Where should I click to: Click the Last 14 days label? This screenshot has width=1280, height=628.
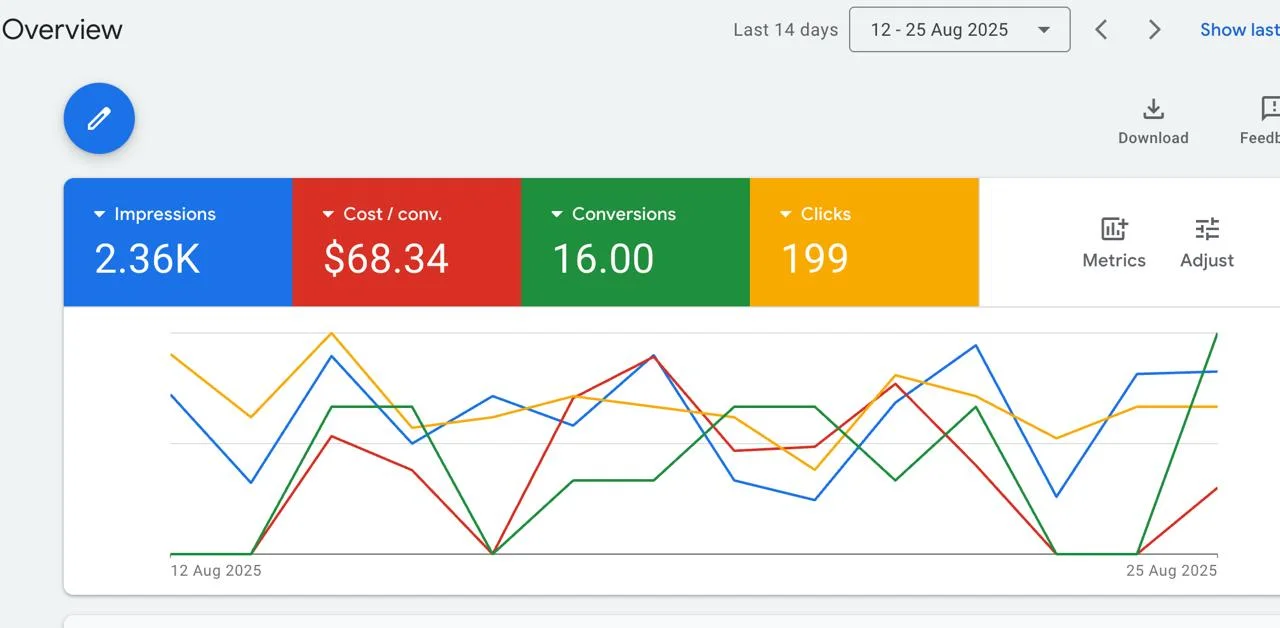tap(785, 30)
